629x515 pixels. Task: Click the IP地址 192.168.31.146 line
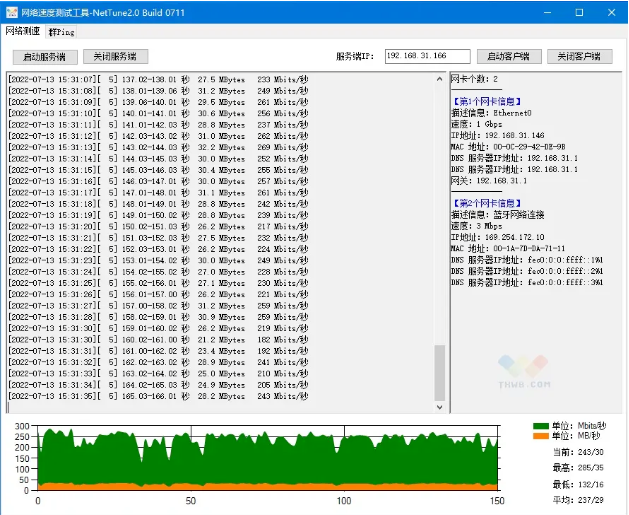point(498,135)
